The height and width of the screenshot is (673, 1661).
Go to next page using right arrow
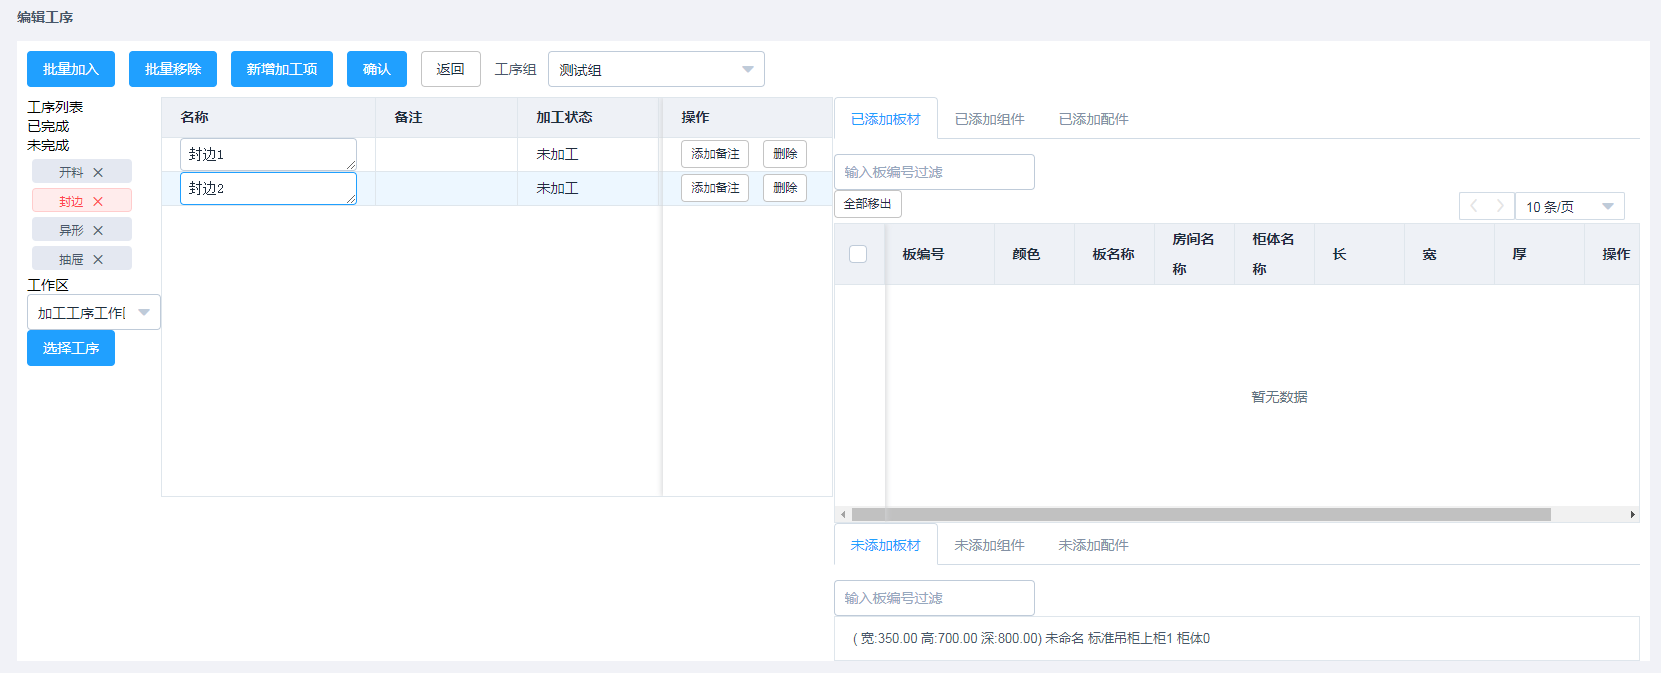[x=1499, y=206]
